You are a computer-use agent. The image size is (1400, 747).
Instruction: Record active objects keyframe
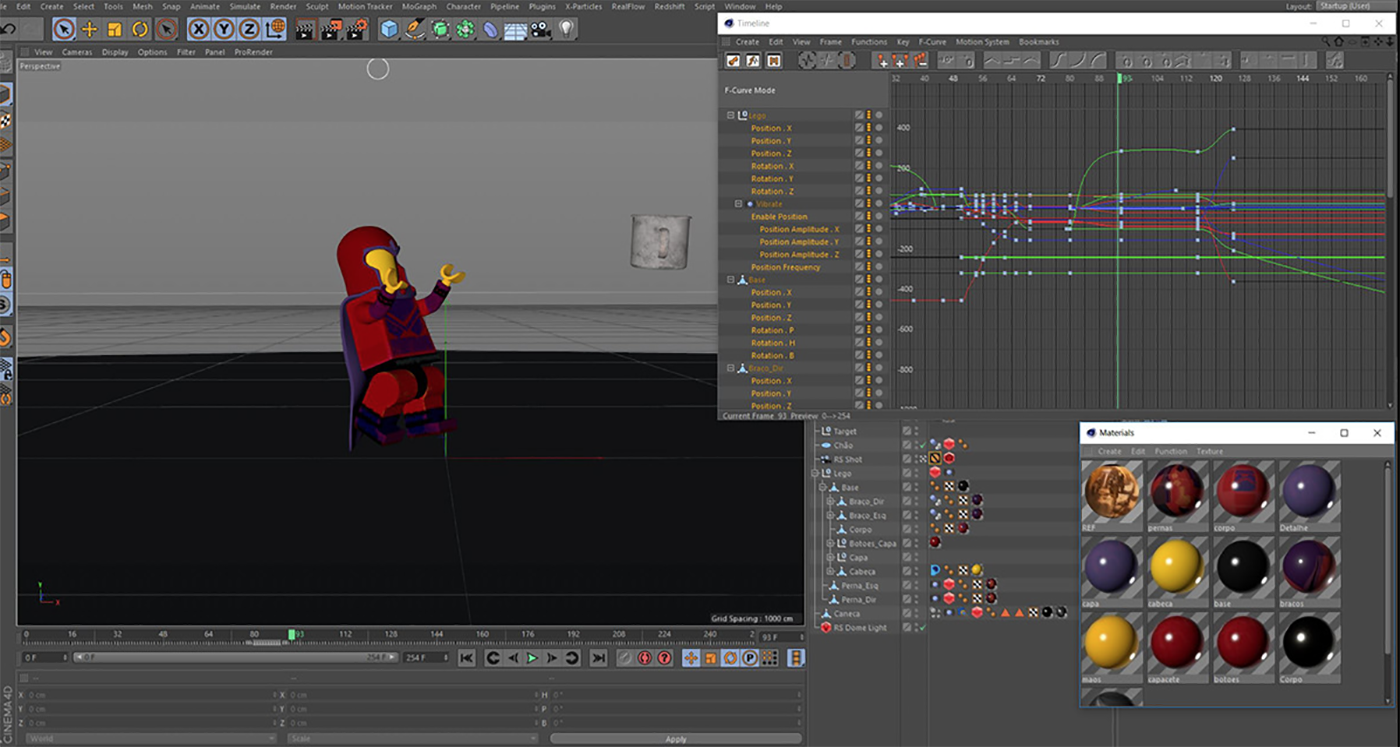point(624,658)
